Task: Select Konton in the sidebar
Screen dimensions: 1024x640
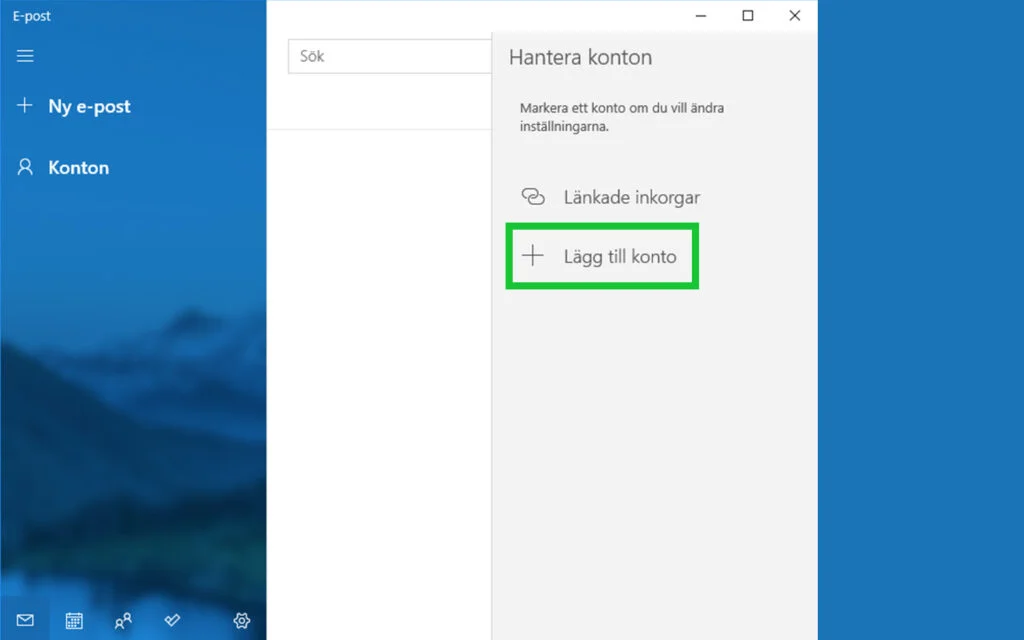Action: pyautogui.click(x=78, y=167)
